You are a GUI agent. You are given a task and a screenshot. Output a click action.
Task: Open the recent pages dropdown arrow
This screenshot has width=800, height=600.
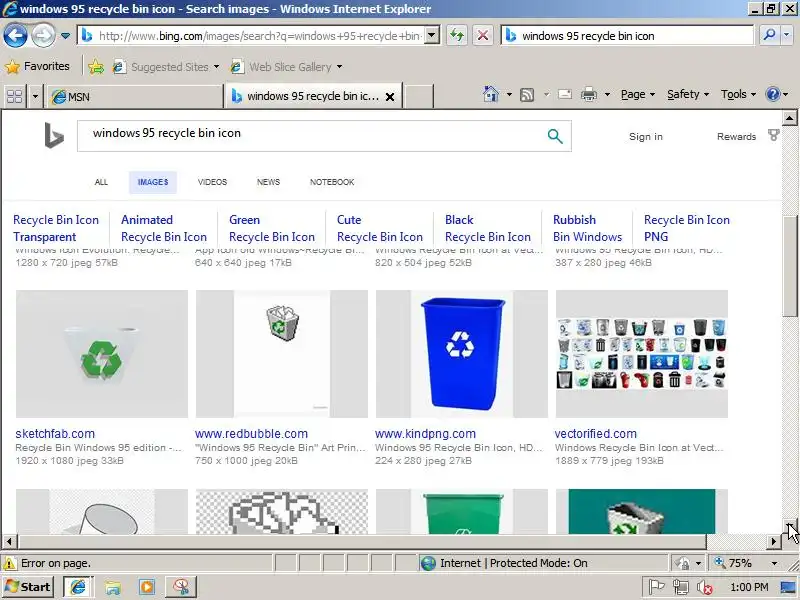[x=65, y=36]
